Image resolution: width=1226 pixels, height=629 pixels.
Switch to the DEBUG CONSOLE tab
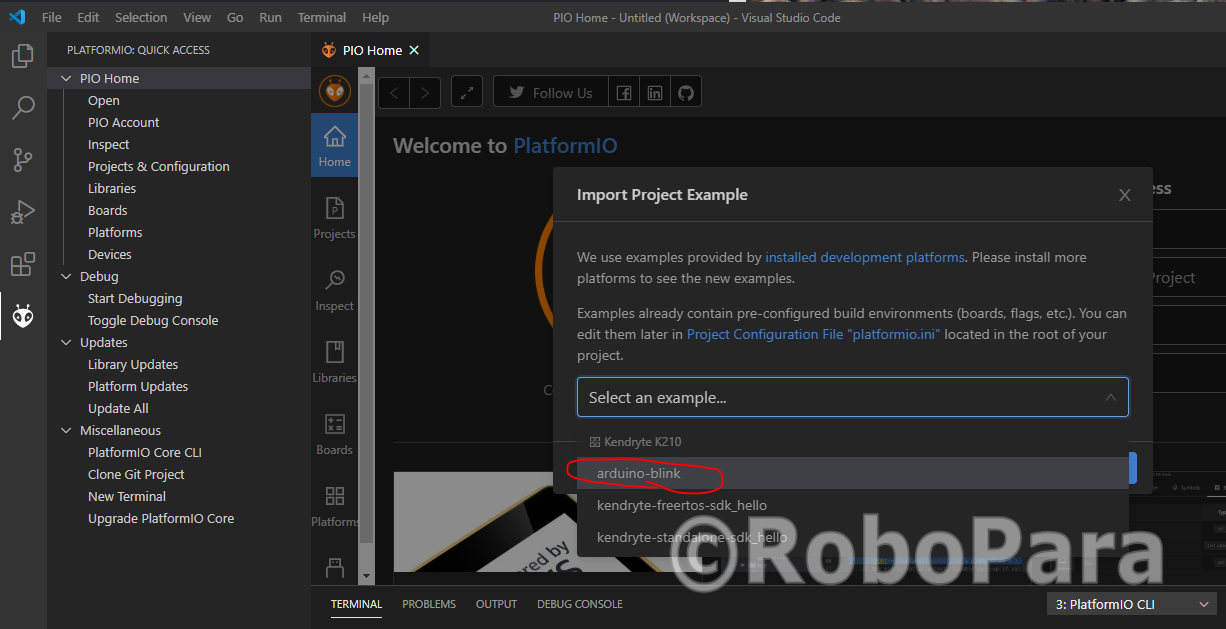pos(578,604)
